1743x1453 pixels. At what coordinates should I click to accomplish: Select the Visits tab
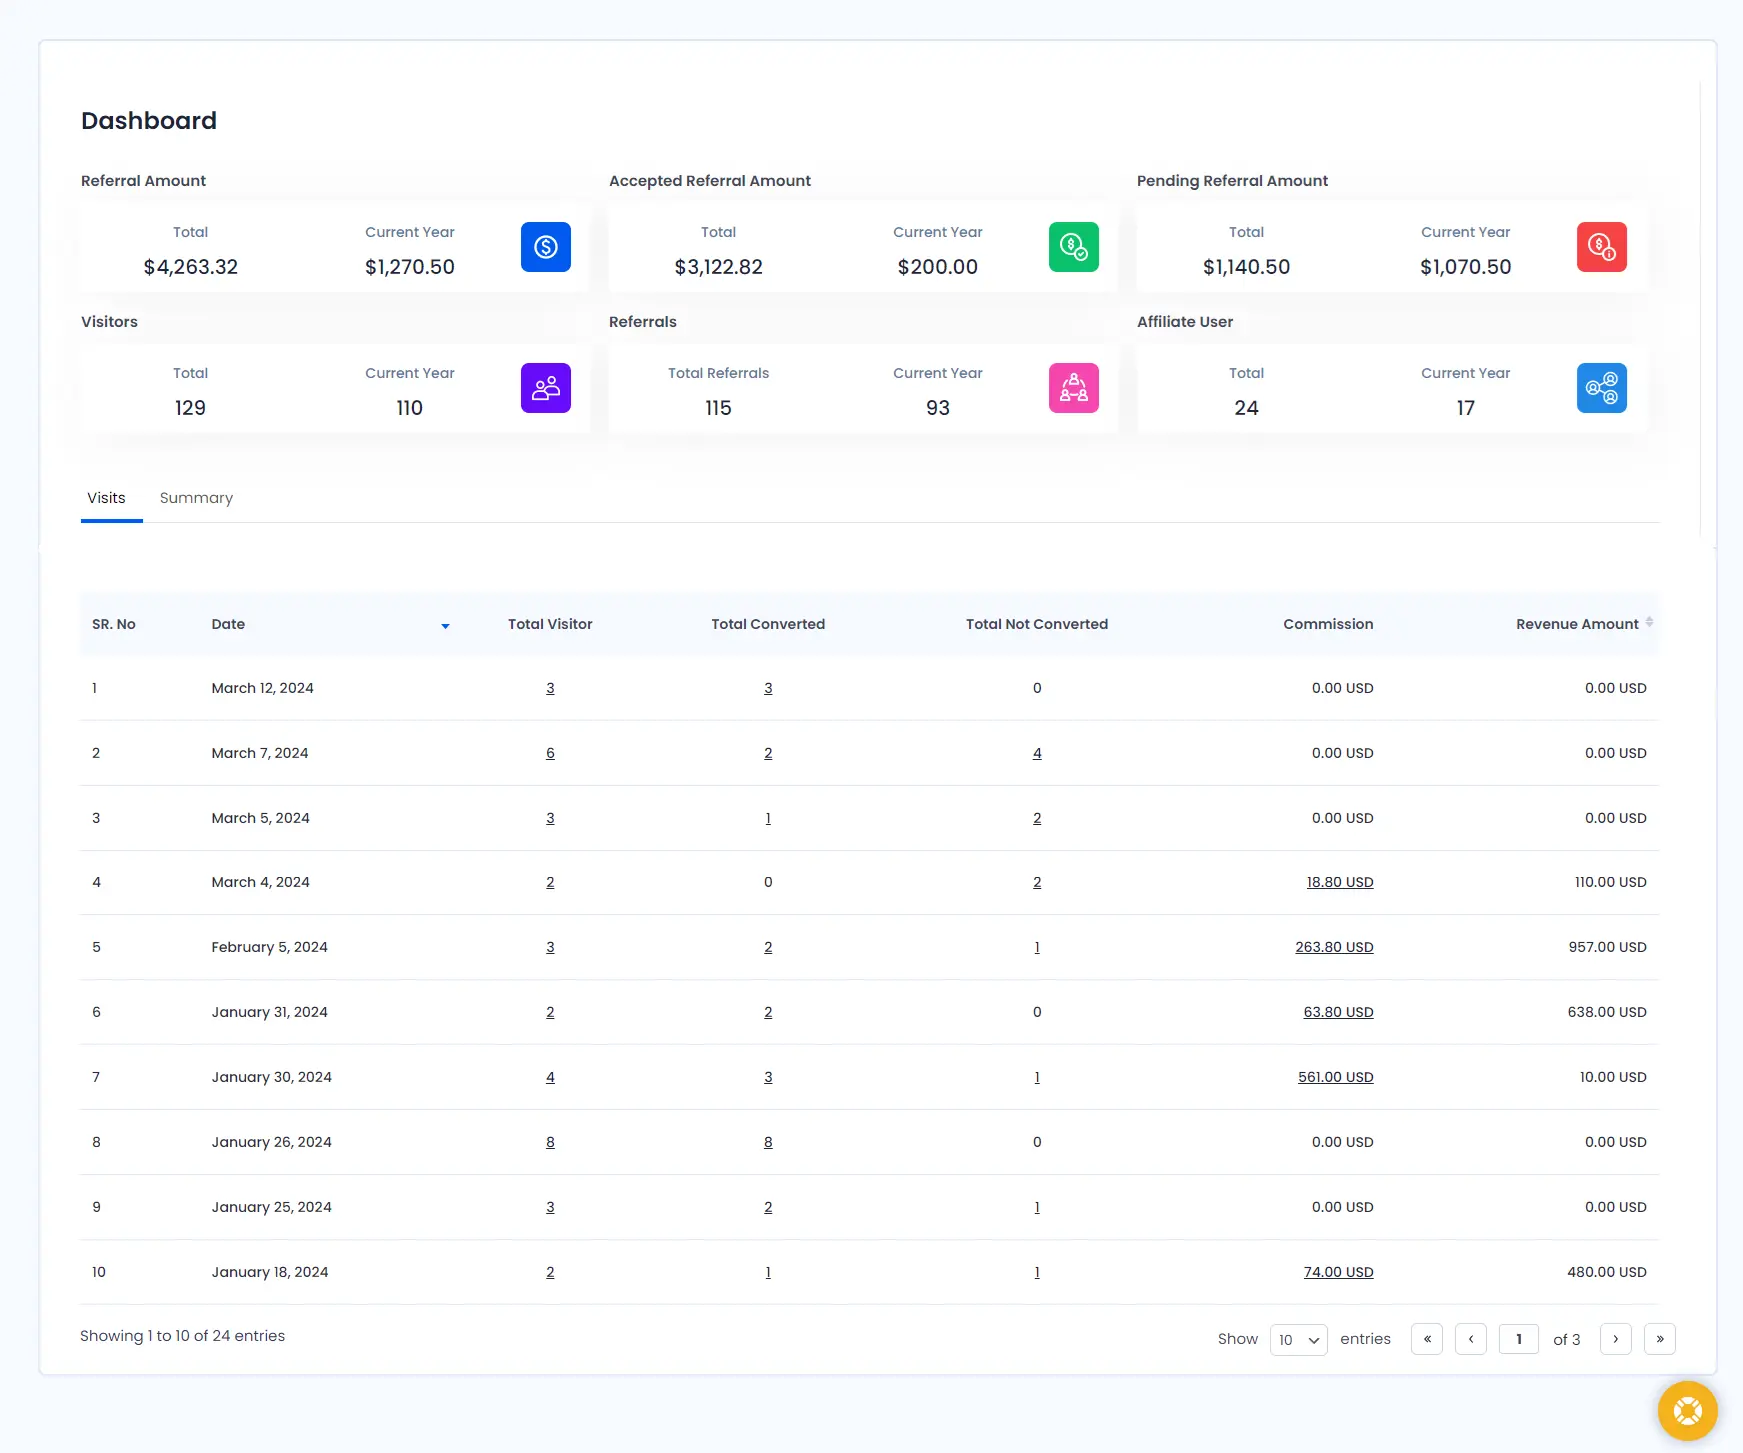106,498
